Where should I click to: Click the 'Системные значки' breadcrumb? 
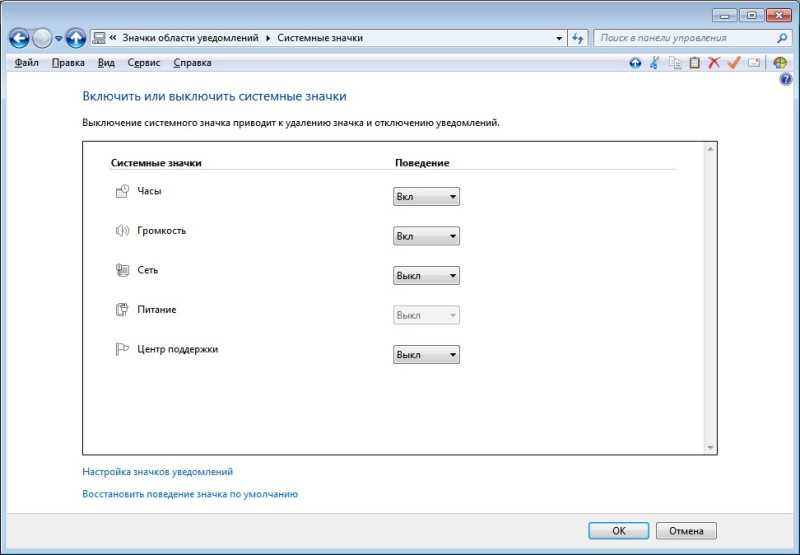point(320,38)
